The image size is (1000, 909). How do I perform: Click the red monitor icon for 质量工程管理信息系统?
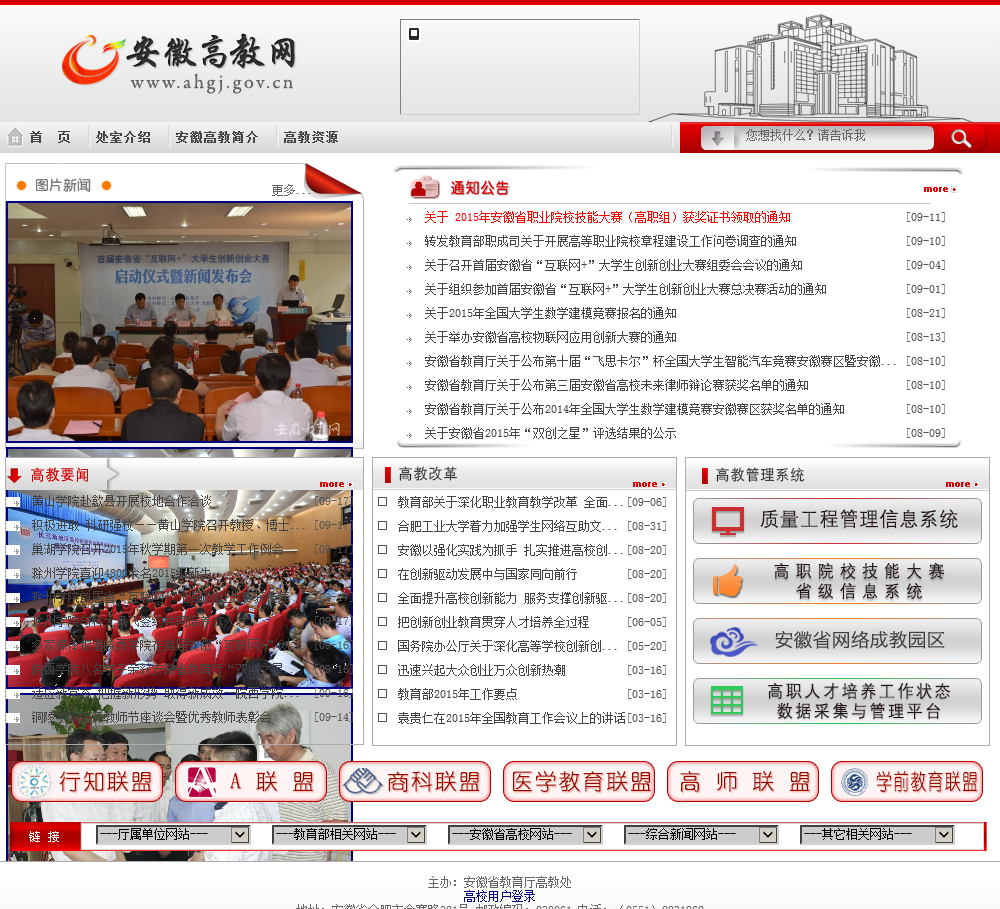pyautogui.click(x=728, y=521)
